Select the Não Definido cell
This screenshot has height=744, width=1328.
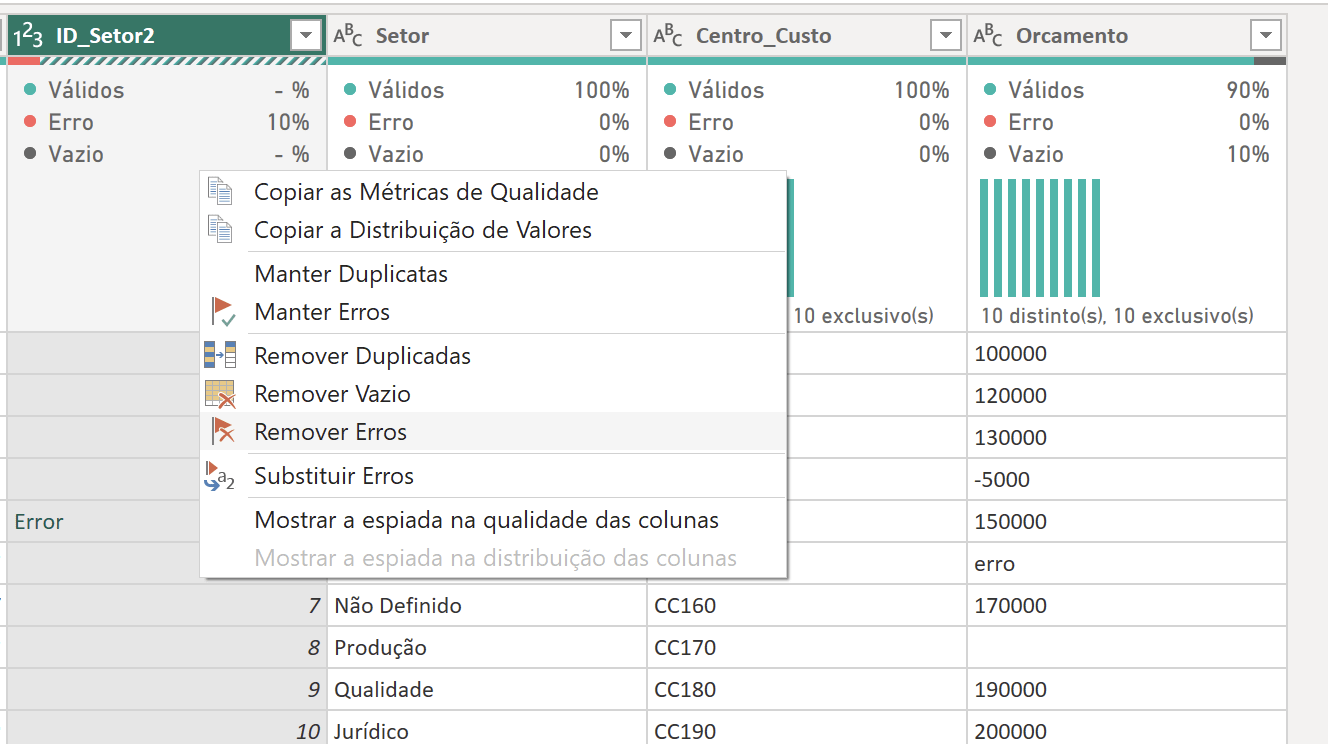[x=487, y=606]
